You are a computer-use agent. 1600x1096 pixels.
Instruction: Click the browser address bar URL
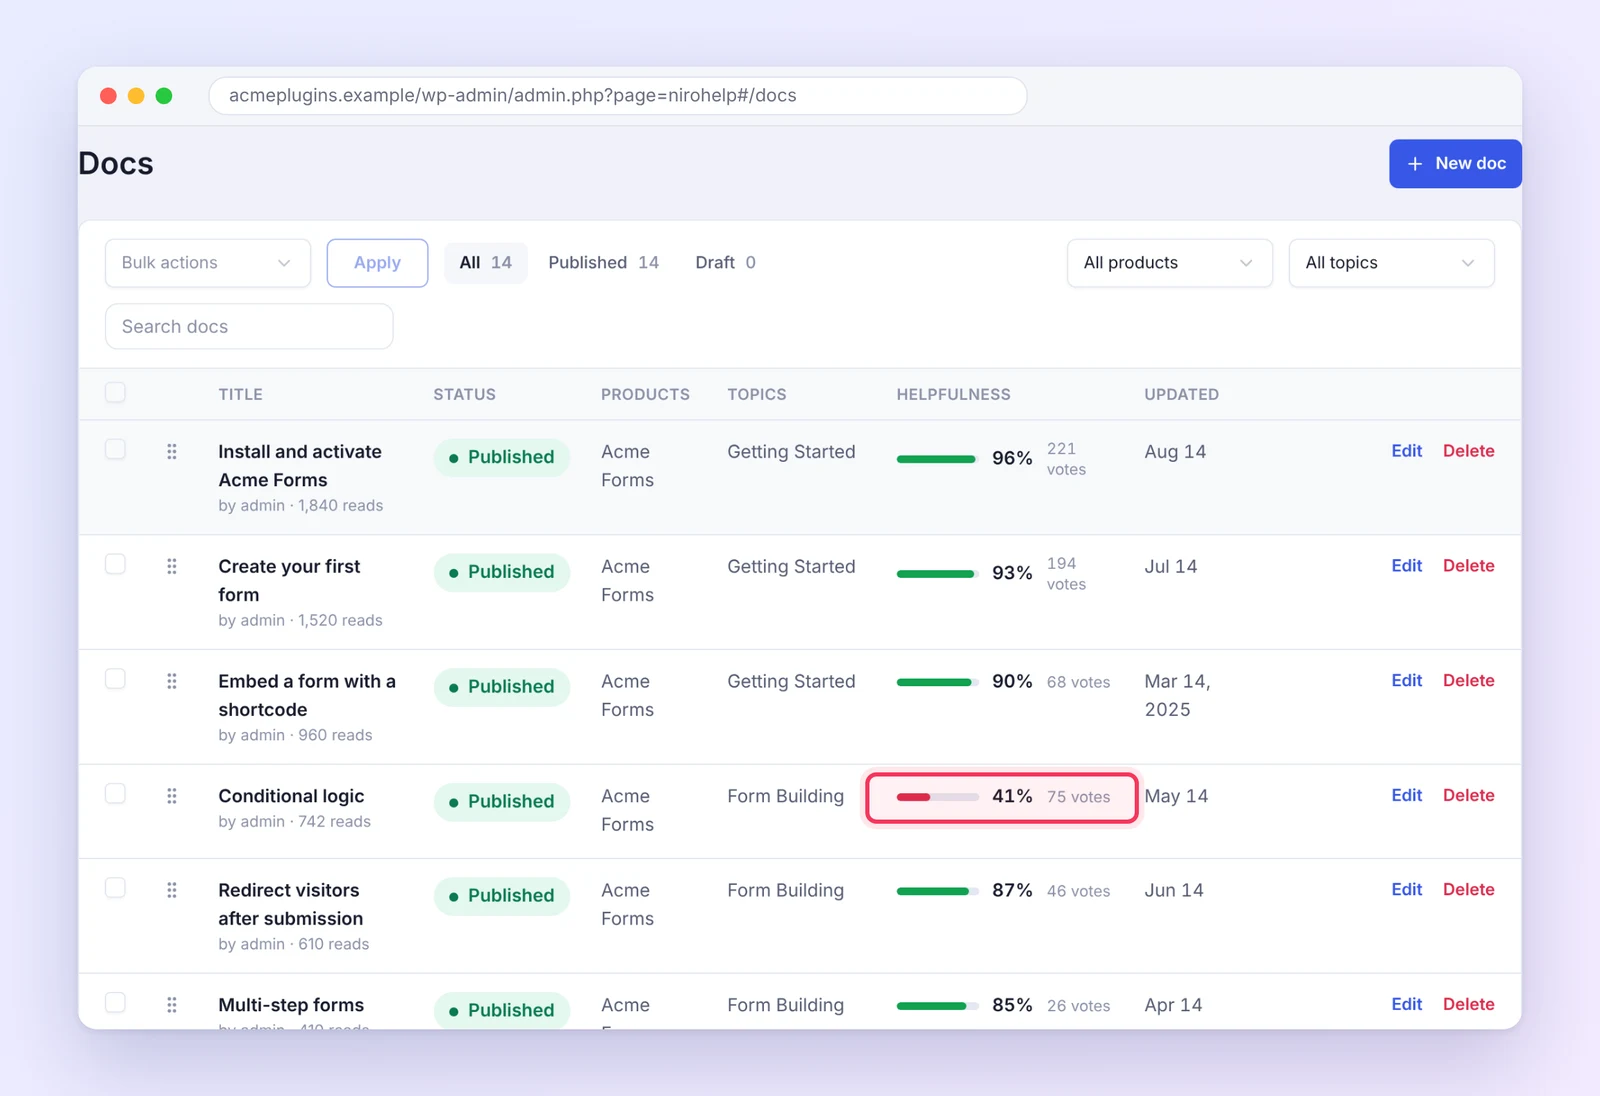coord(618,96)
